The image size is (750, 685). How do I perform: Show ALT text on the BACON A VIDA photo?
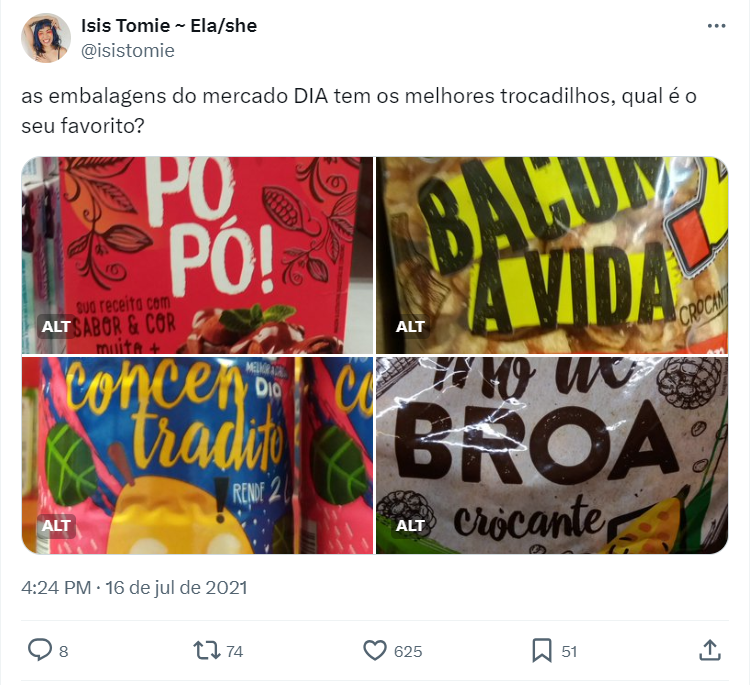[410, 327]
